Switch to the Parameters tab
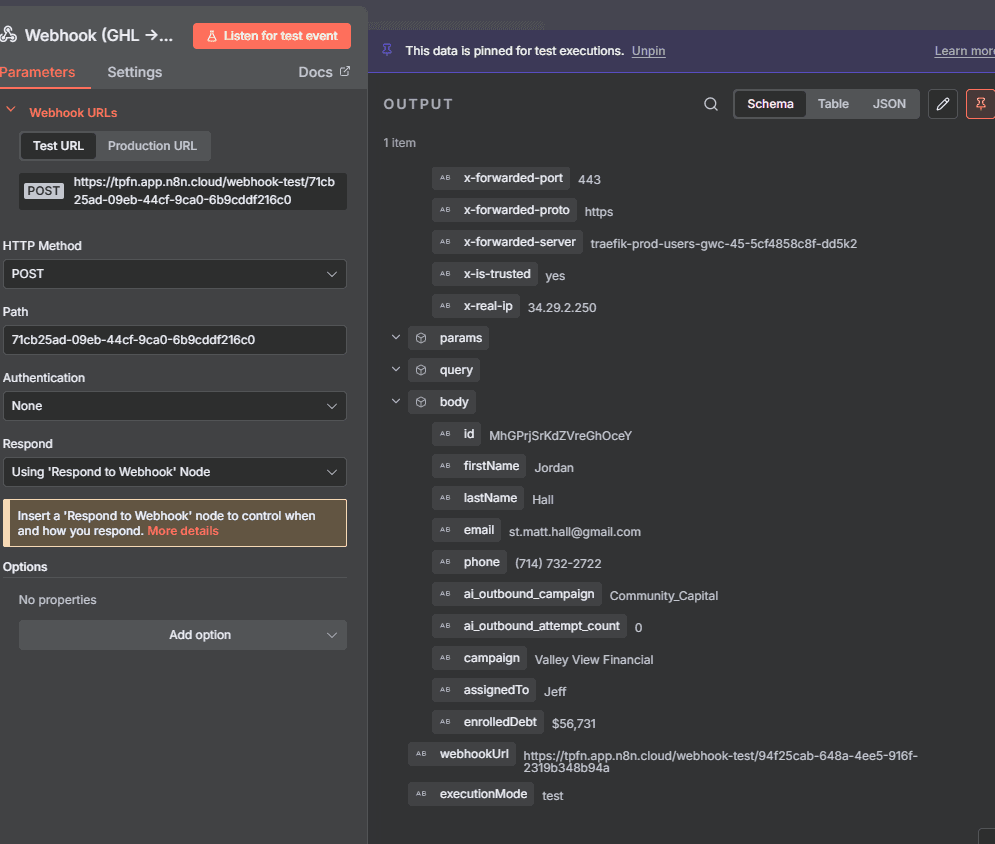 [x=37, y=72]
